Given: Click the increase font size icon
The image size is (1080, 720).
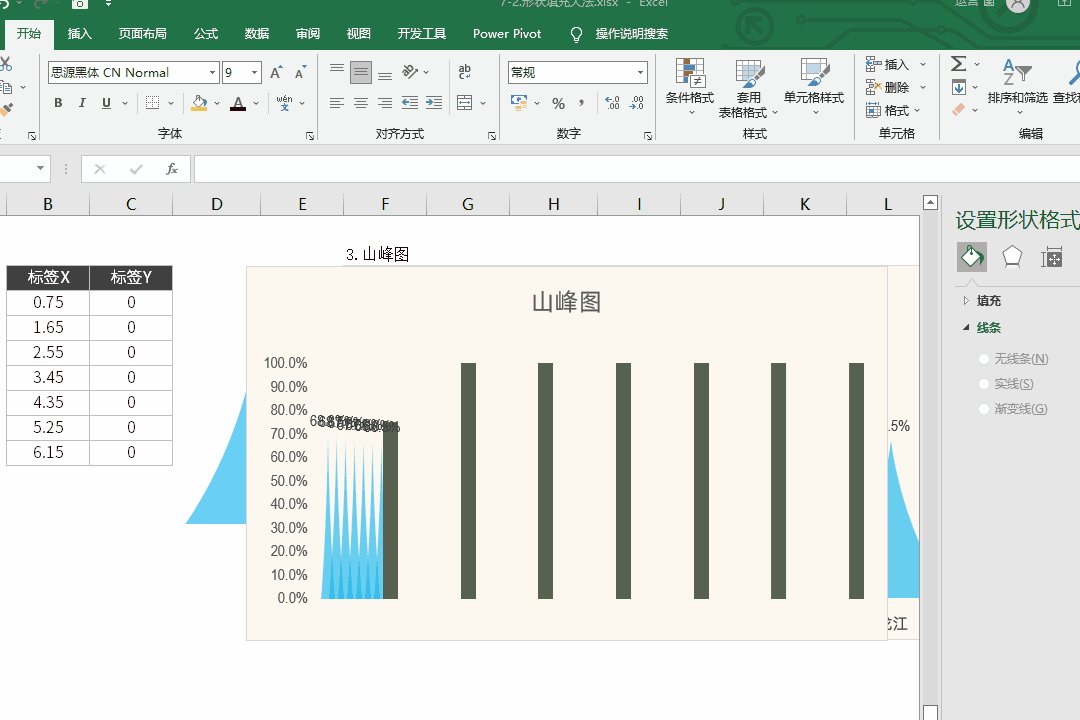Looking at the screenshot, I should pos(276,73).
